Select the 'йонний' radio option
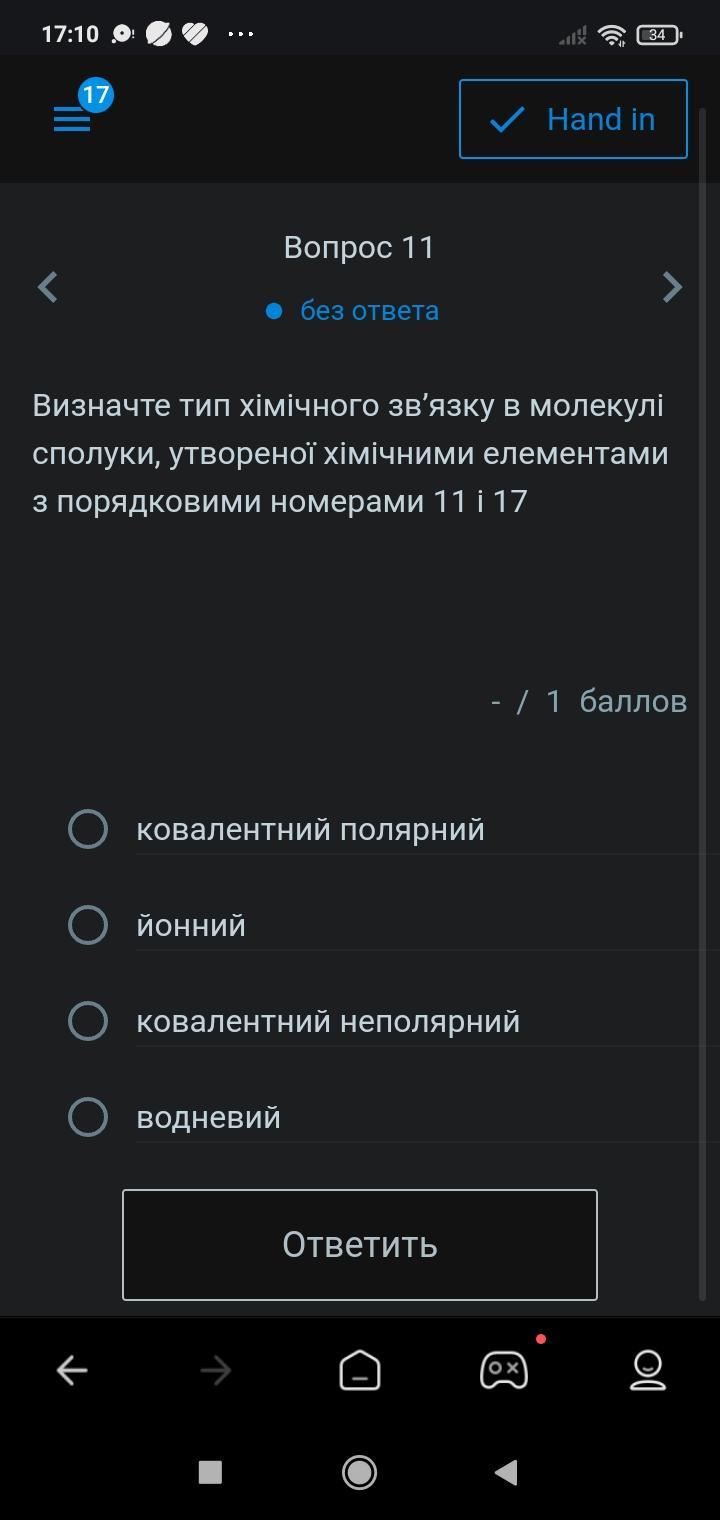Viewport: 720px width, 1520px height. click(88, 925)
